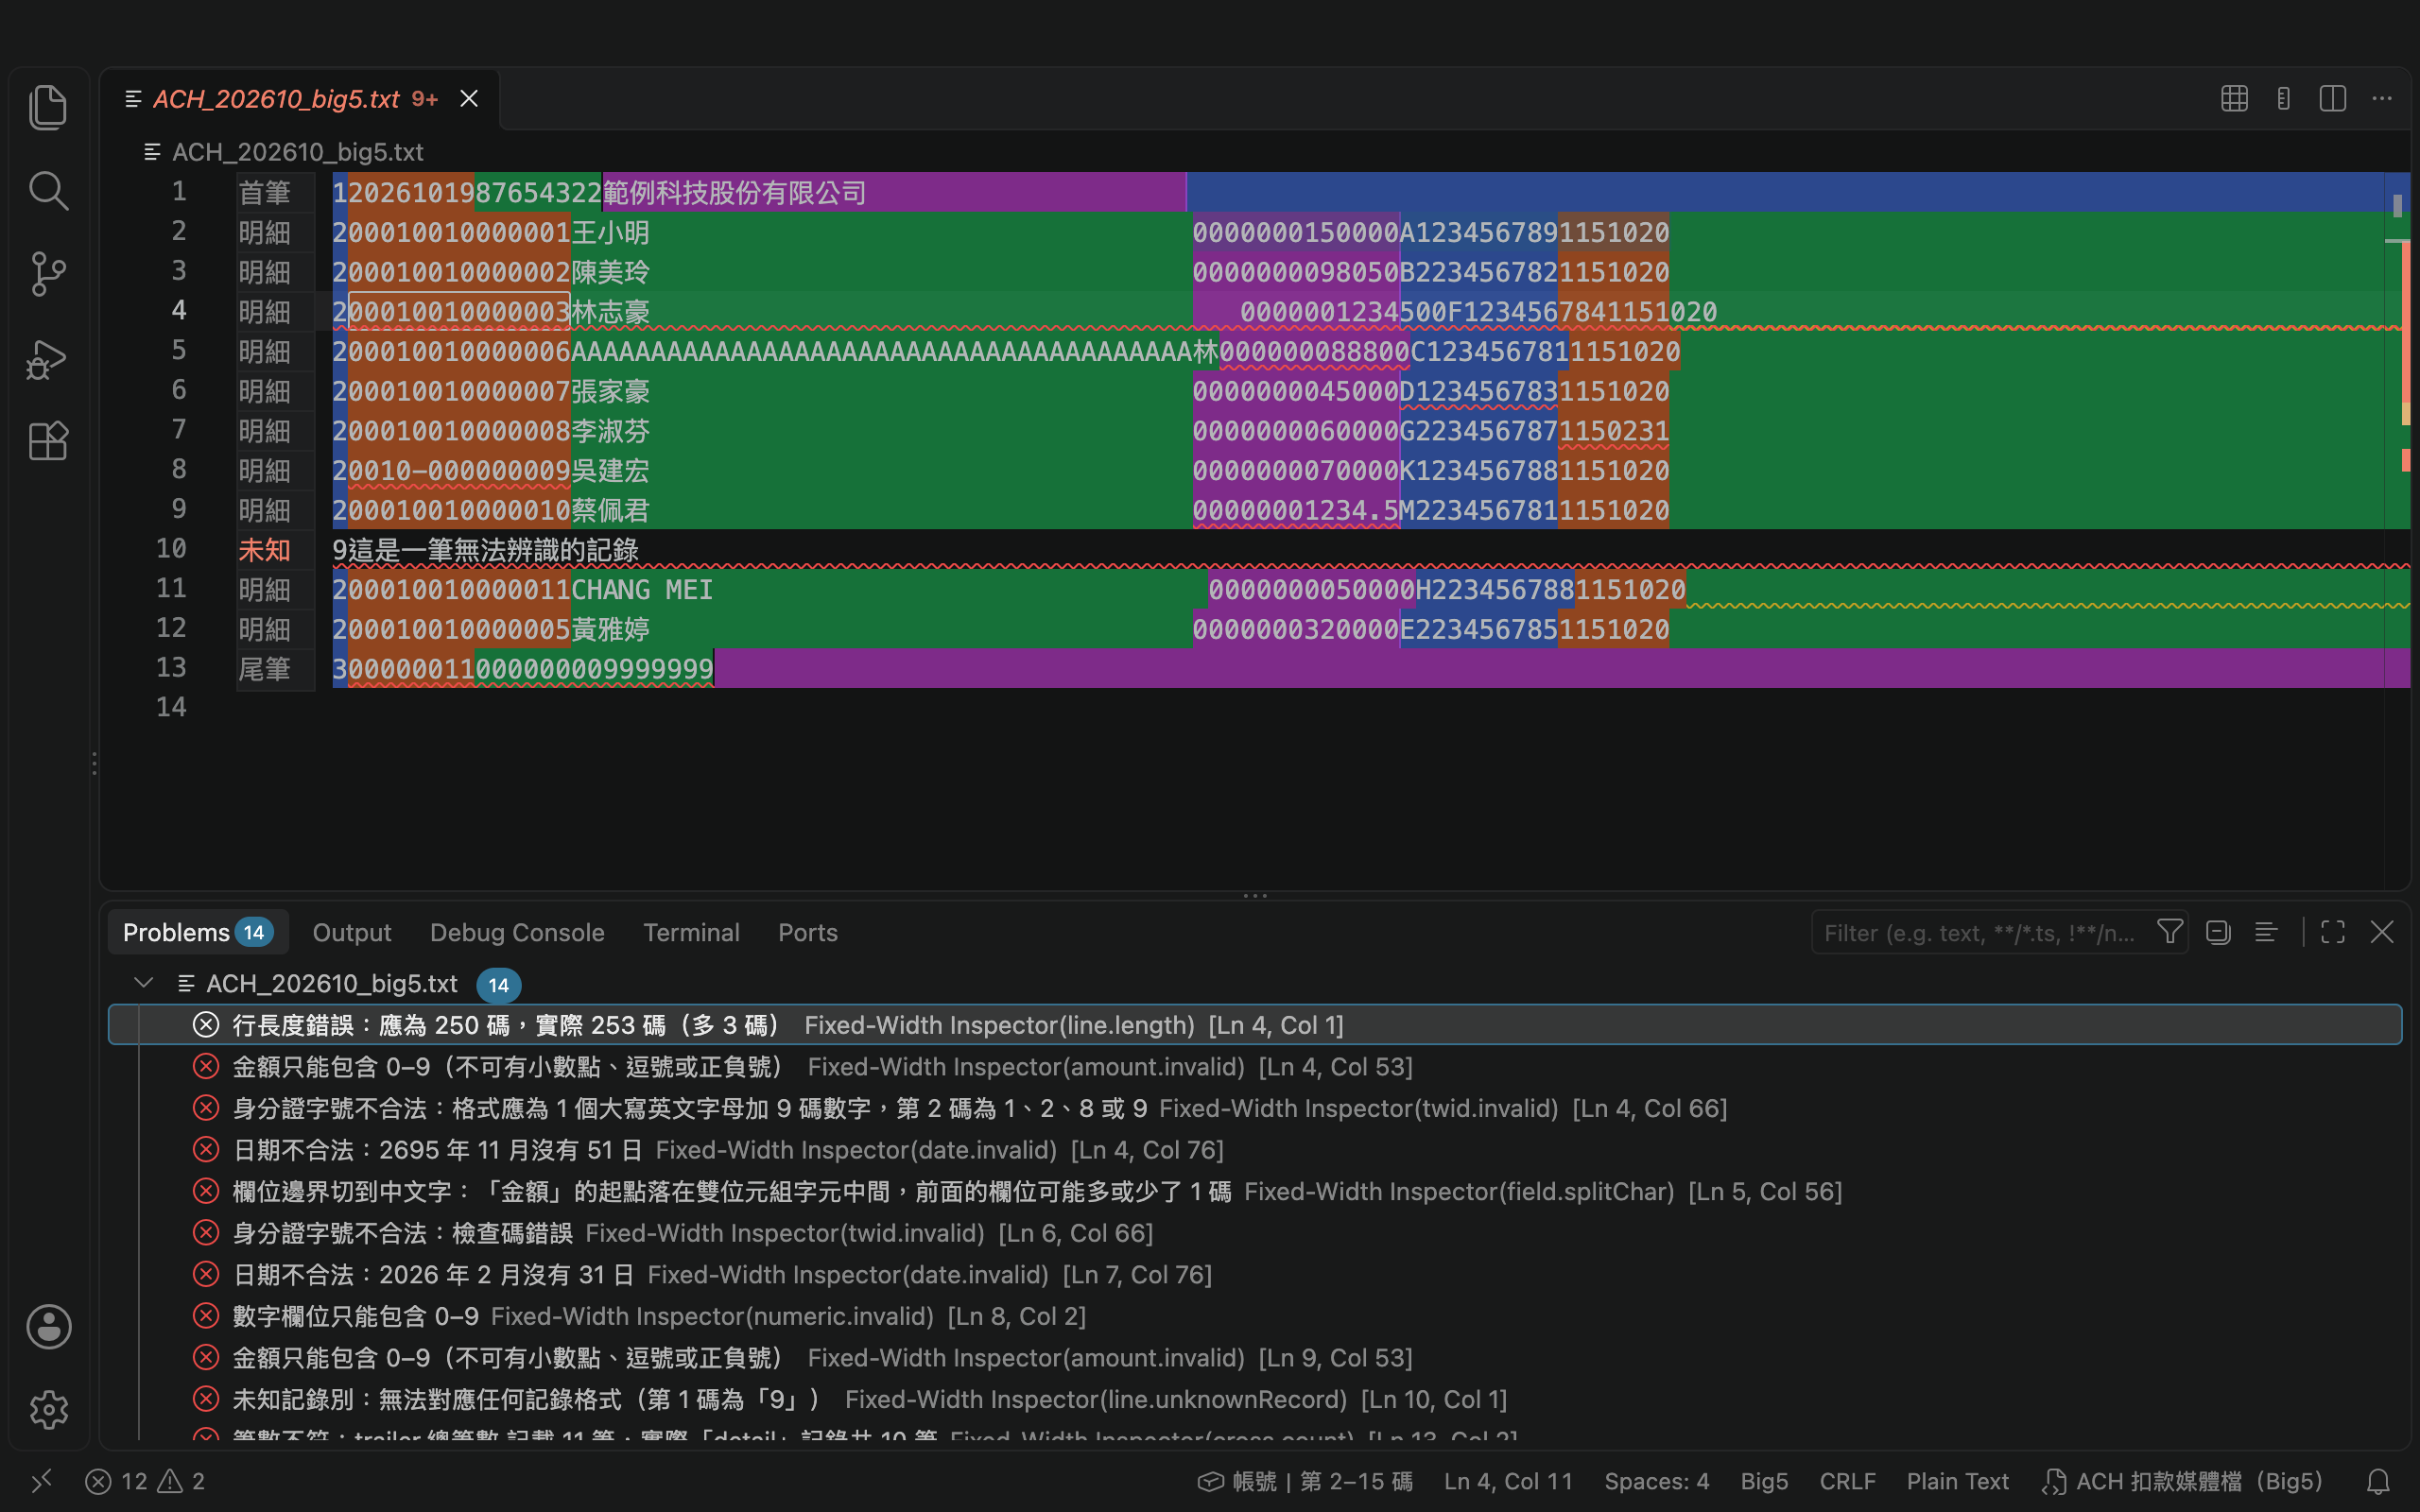Viewport: 2420px width, 1512px height.
Task: Open notifications bell in status bar
Action: [x=2379, y=1481]
